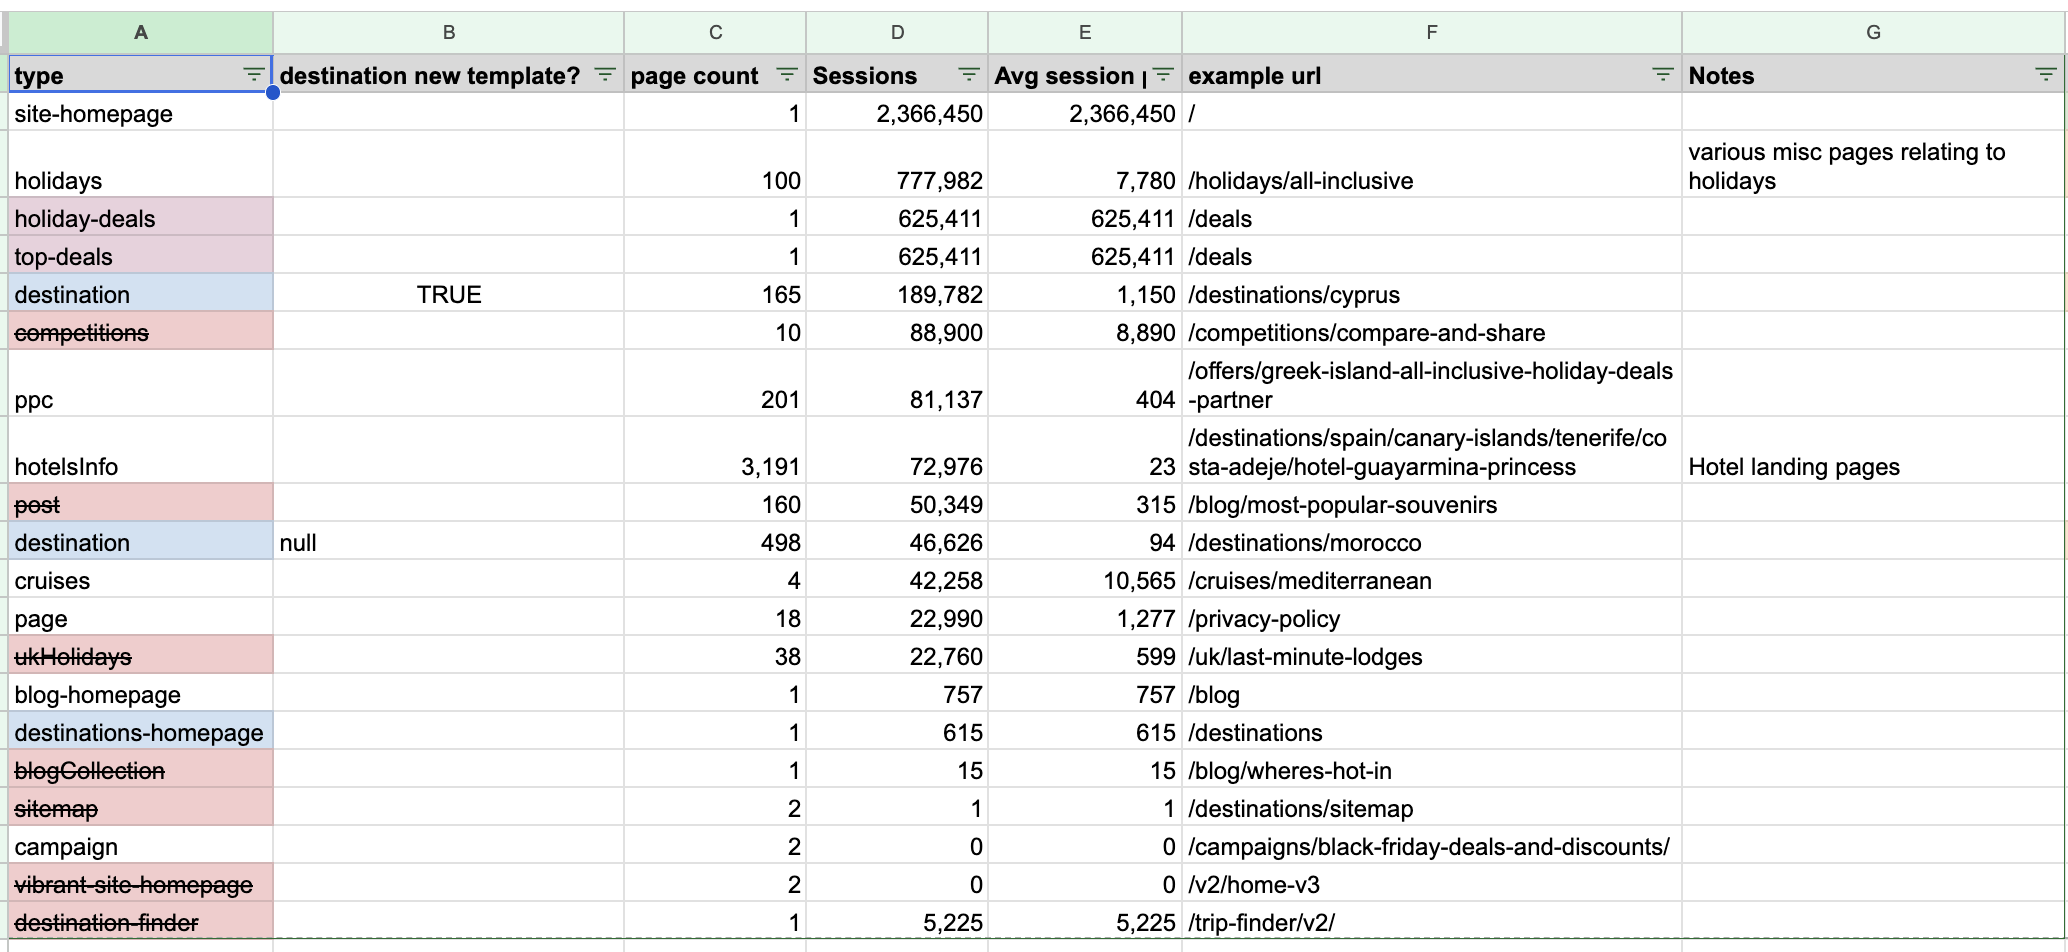Select column D header

(897, 32)
